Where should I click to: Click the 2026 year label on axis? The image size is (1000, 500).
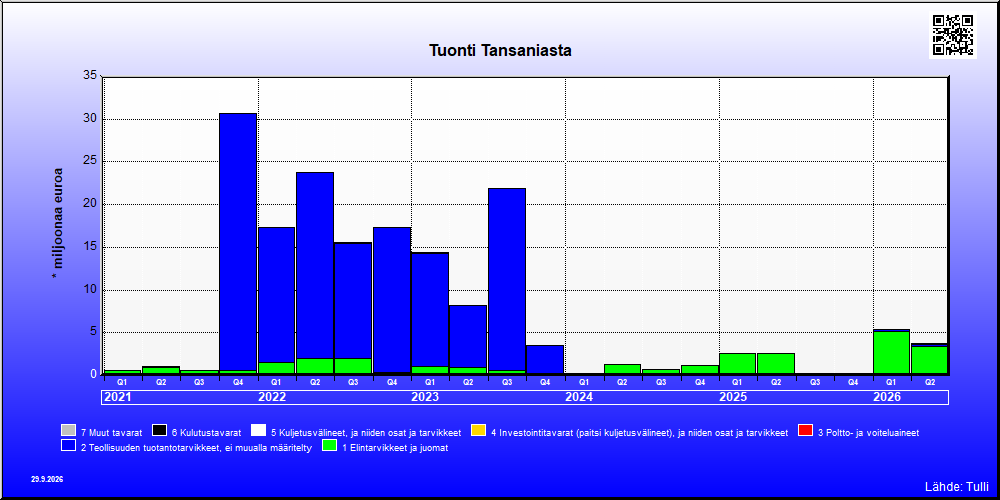(x=887, y=397)
